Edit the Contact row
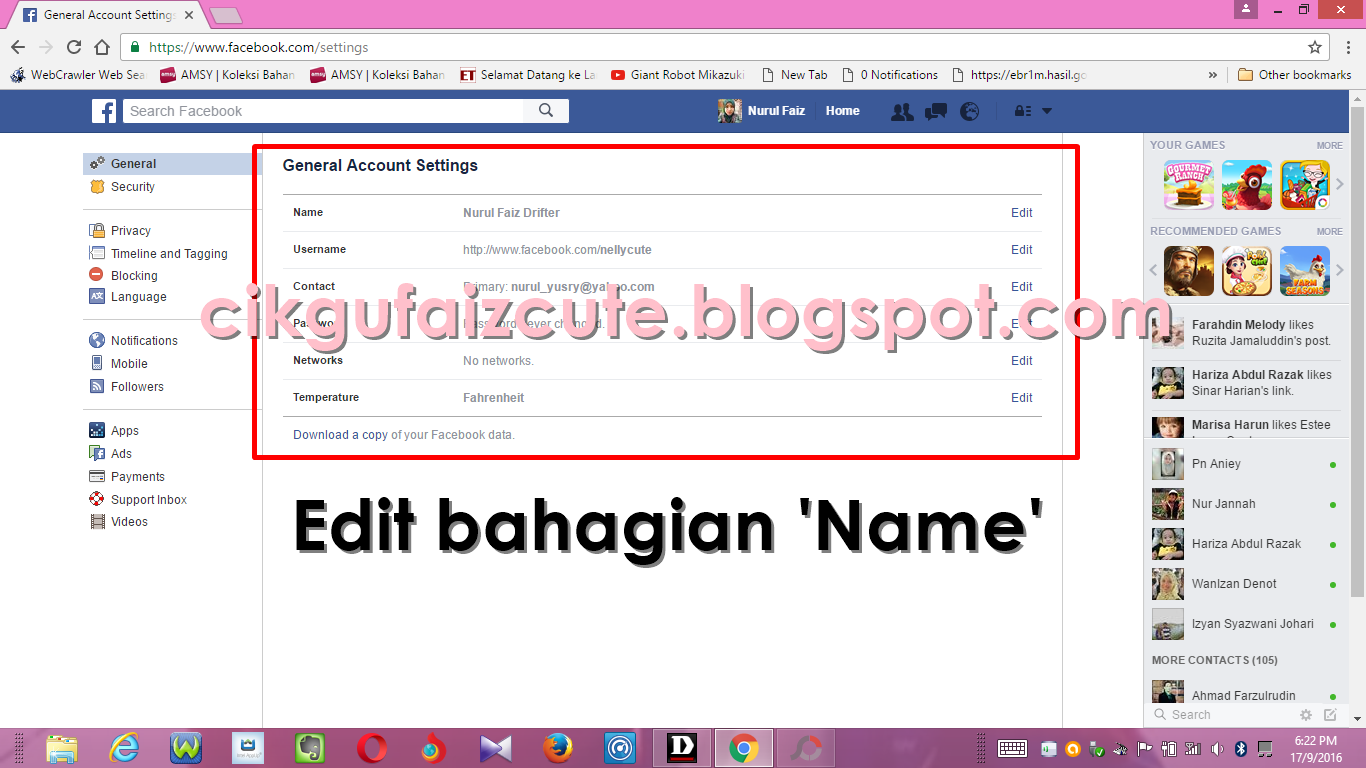The width and height of the screenshot is (1366, 768). pos(1021,287)
